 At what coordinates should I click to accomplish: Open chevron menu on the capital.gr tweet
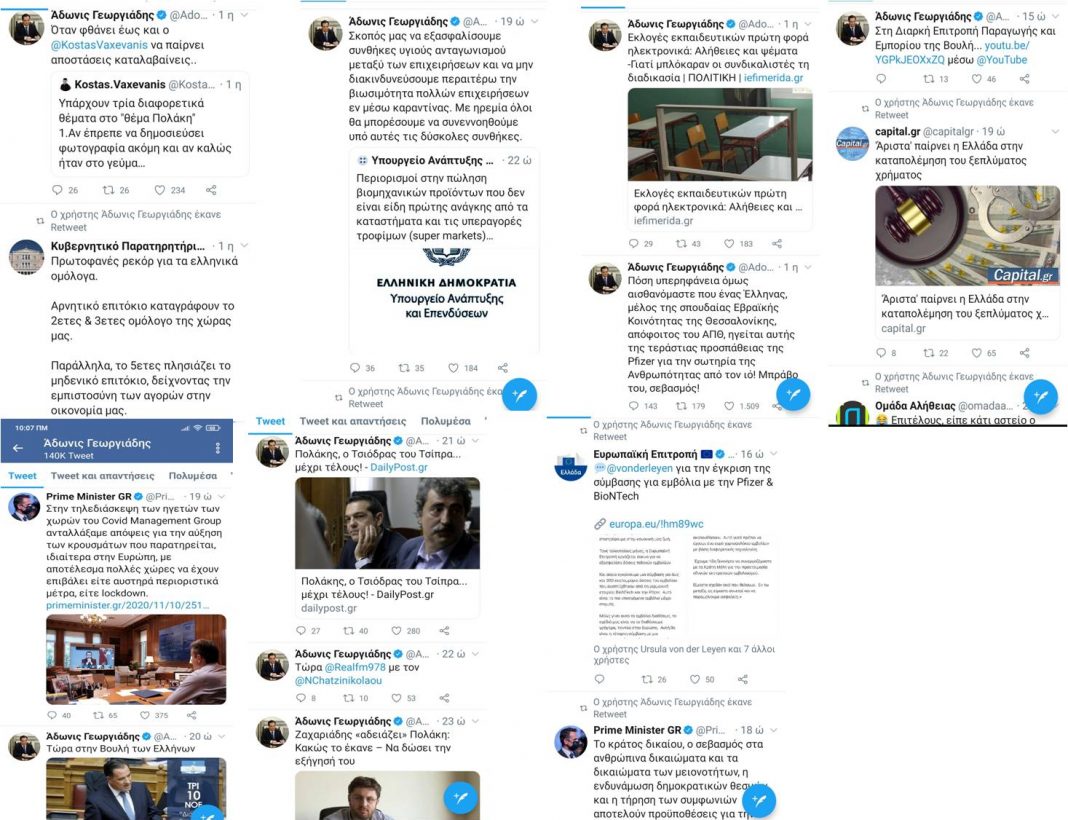(1055, 131)
